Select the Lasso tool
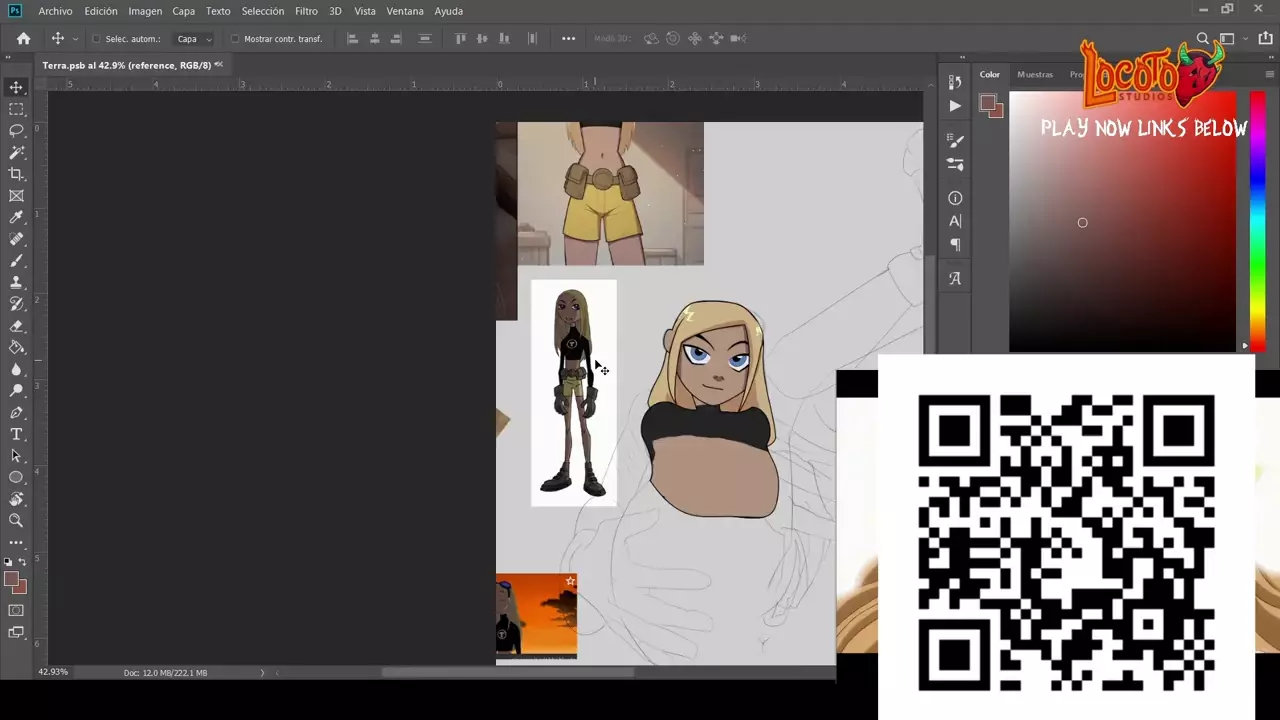The image size is (1280, 720). point(16,131)
